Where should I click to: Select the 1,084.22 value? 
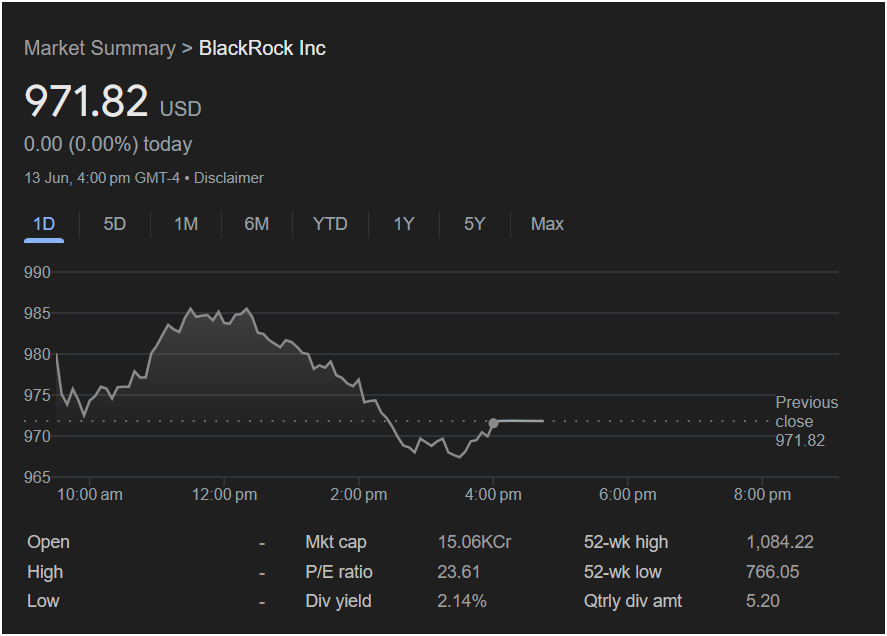(780, 542)
